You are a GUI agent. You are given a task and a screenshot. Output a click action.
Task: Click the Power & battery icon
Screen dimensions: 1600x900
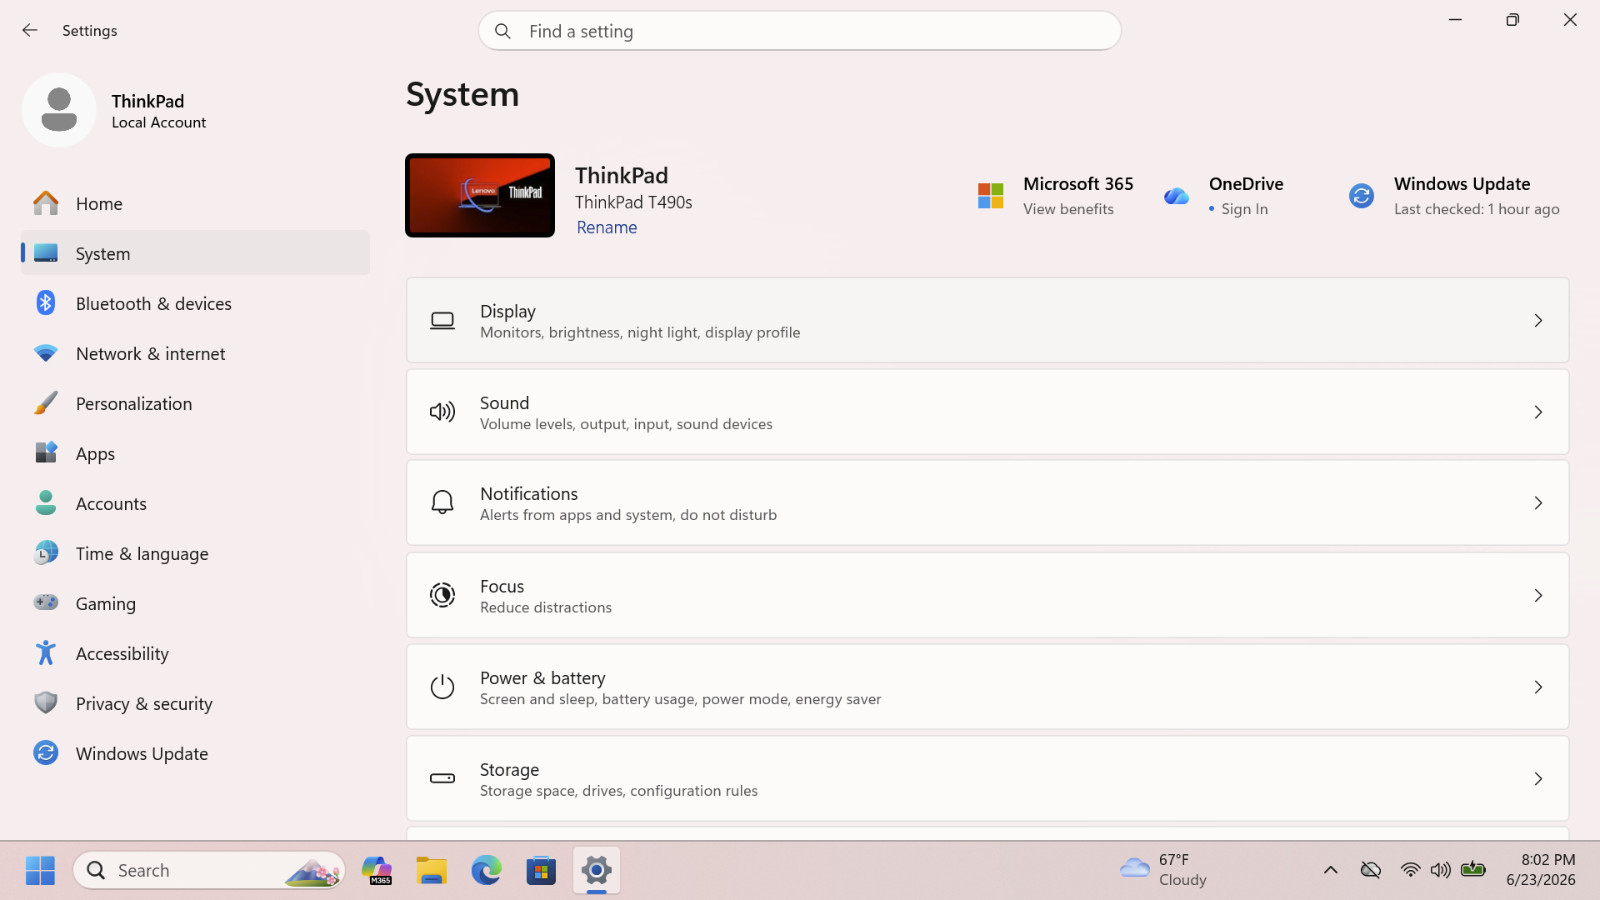442,687
